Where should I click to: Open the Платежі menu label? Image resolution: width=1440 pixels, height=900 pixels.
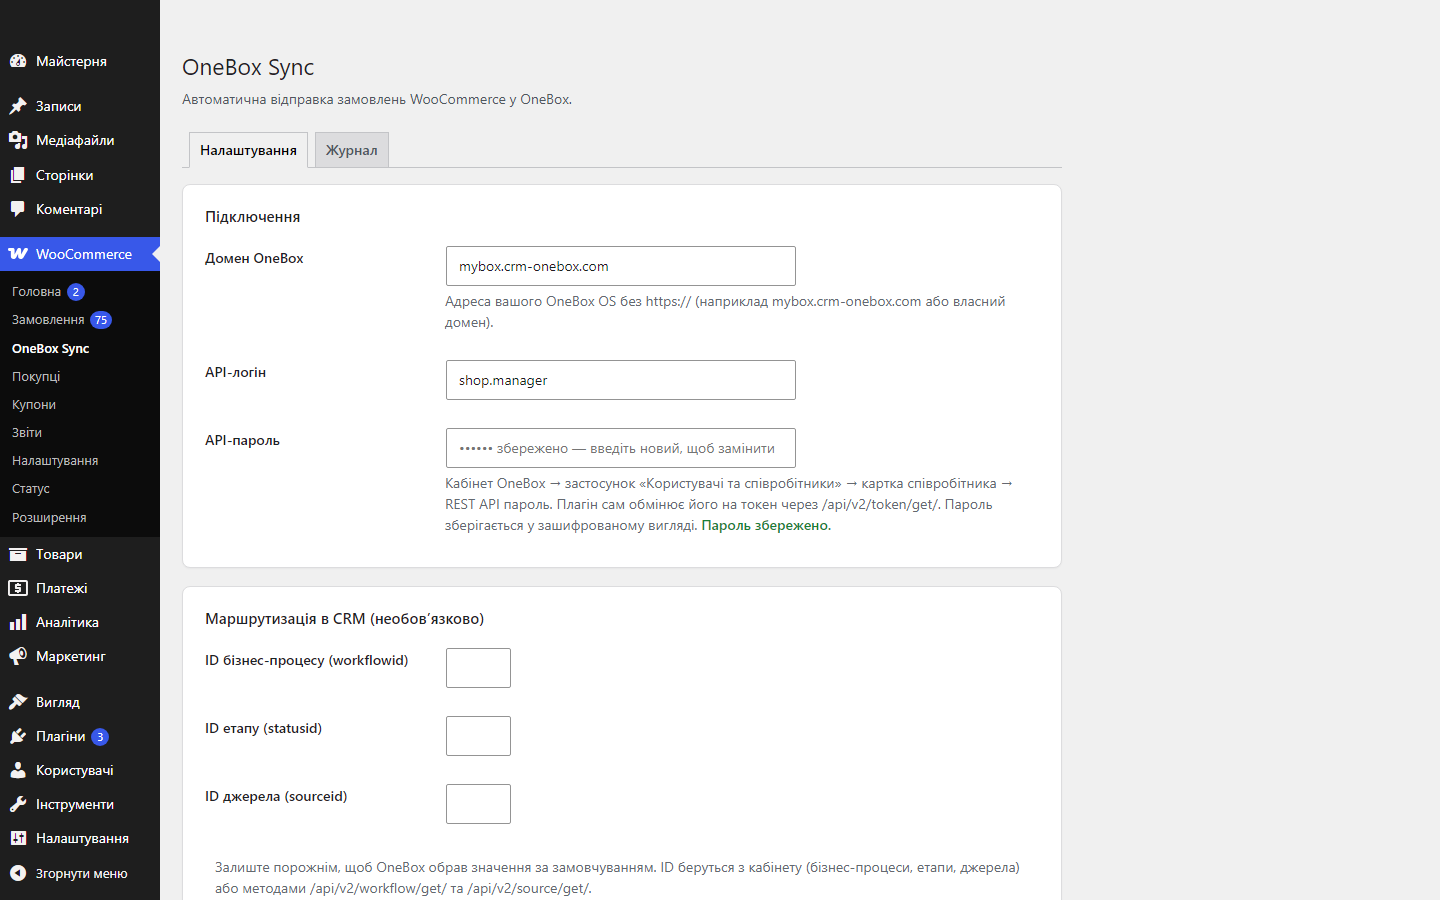(x=62, y=588)
